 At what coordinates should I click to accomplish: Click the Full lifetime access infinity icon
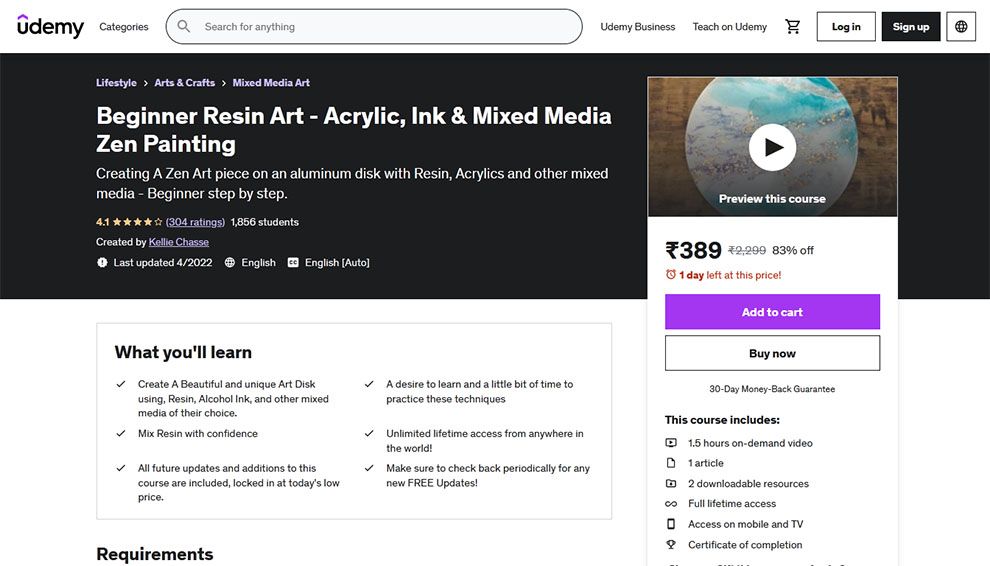[671, 503]
